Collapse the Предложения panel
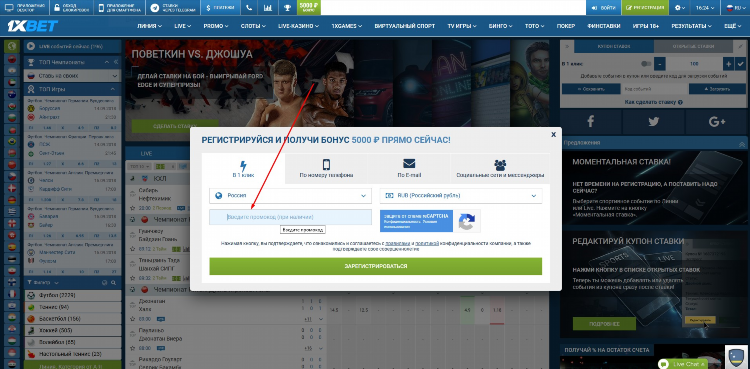Screen dimensions: 750x369 pyautogui.click(x=742, y=143)
